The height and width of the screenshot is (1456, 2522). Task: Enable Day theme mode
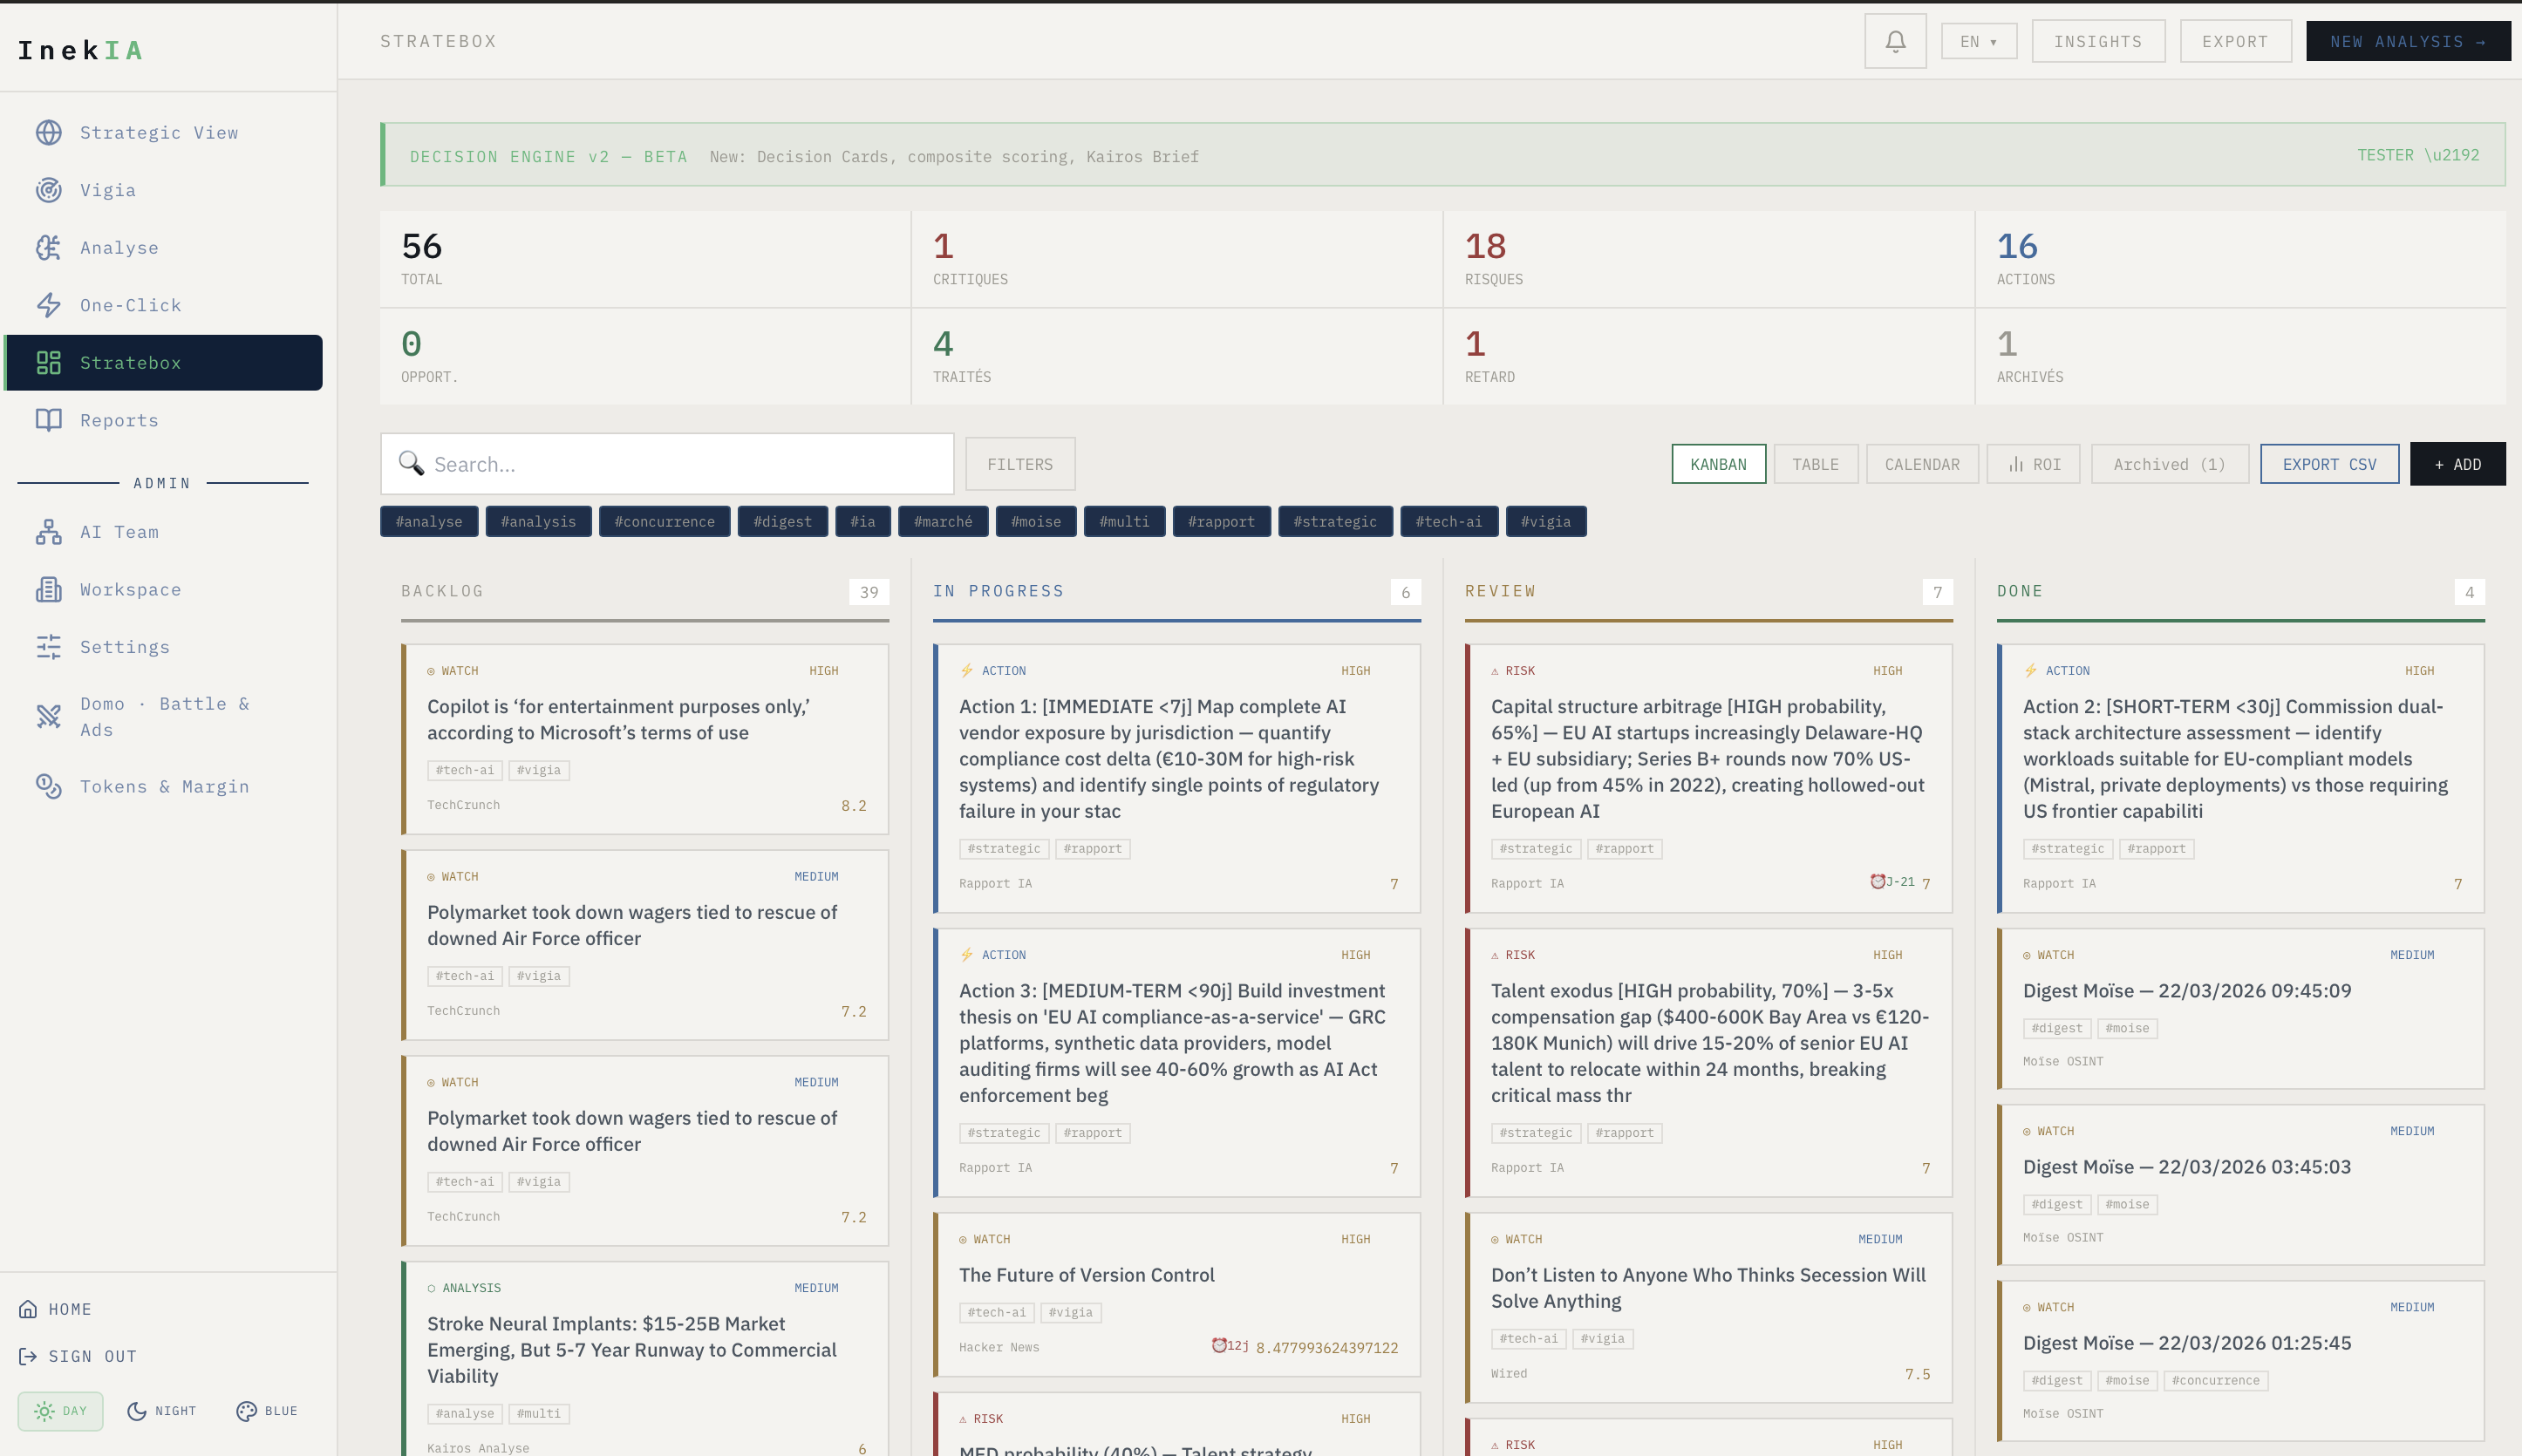point(61,1411)
